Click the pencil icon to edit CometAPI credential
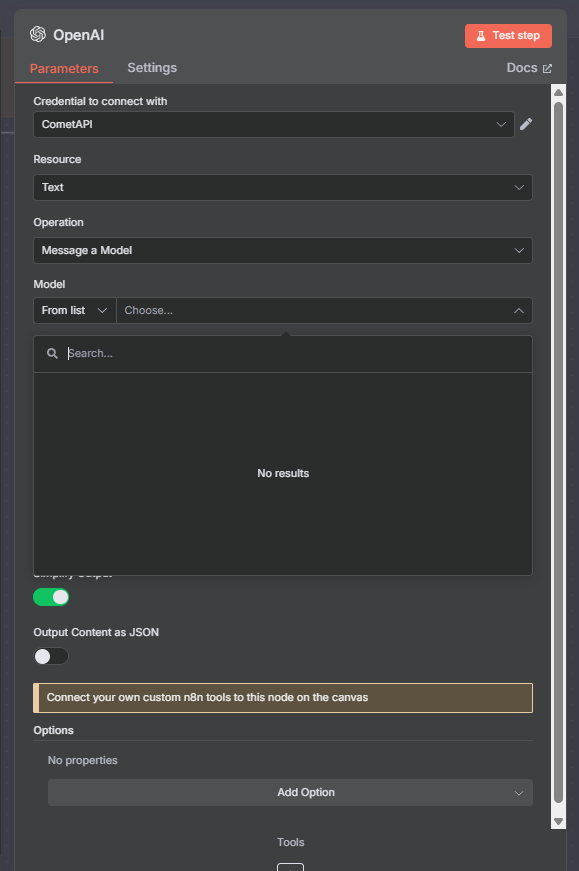This screenshot has width=579, height=871. pyautogui.click(x=526, y=124)
